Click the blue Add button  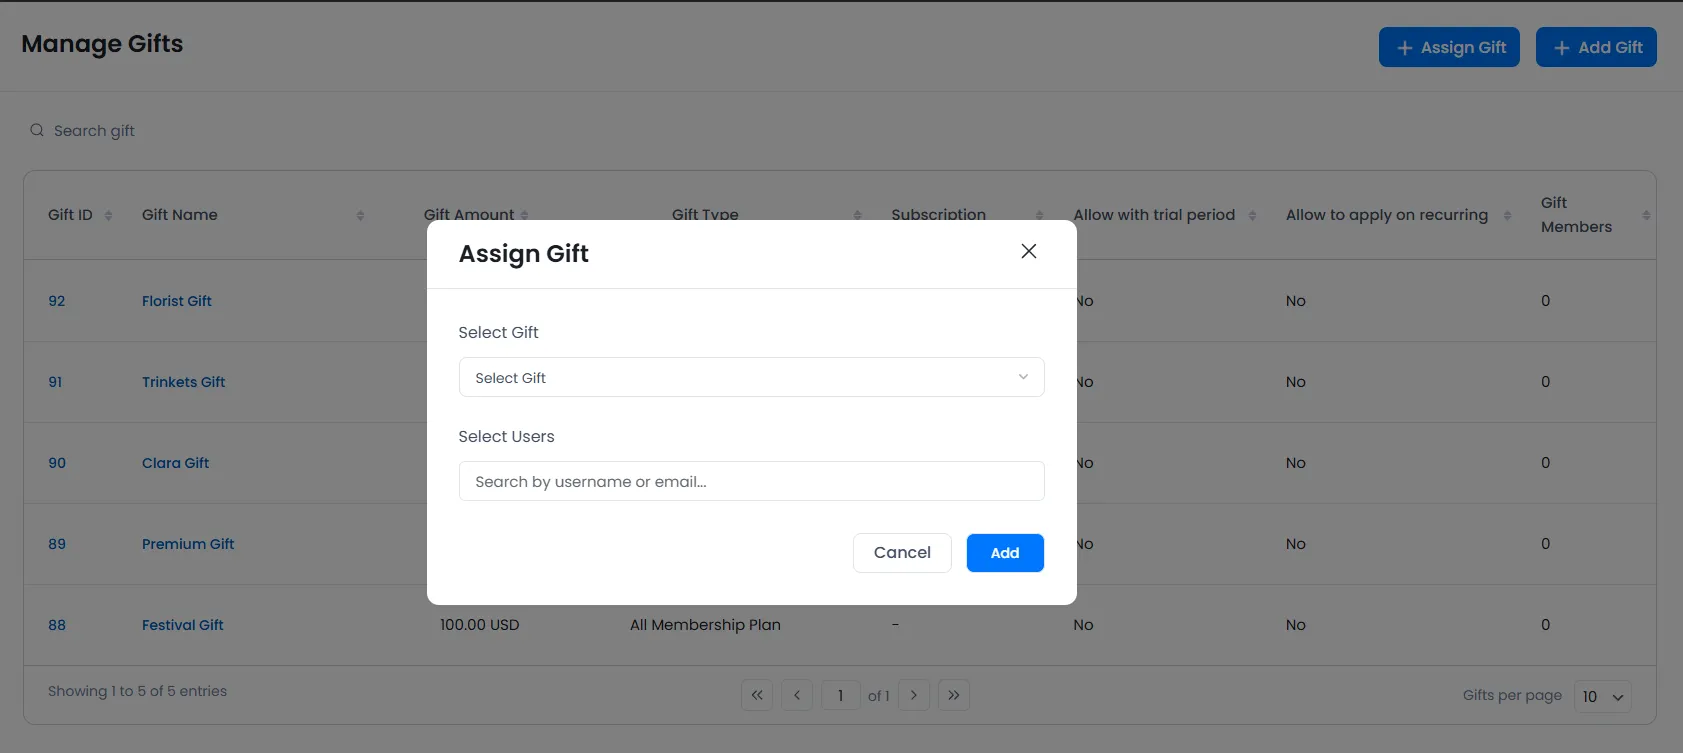(1004, 553)
